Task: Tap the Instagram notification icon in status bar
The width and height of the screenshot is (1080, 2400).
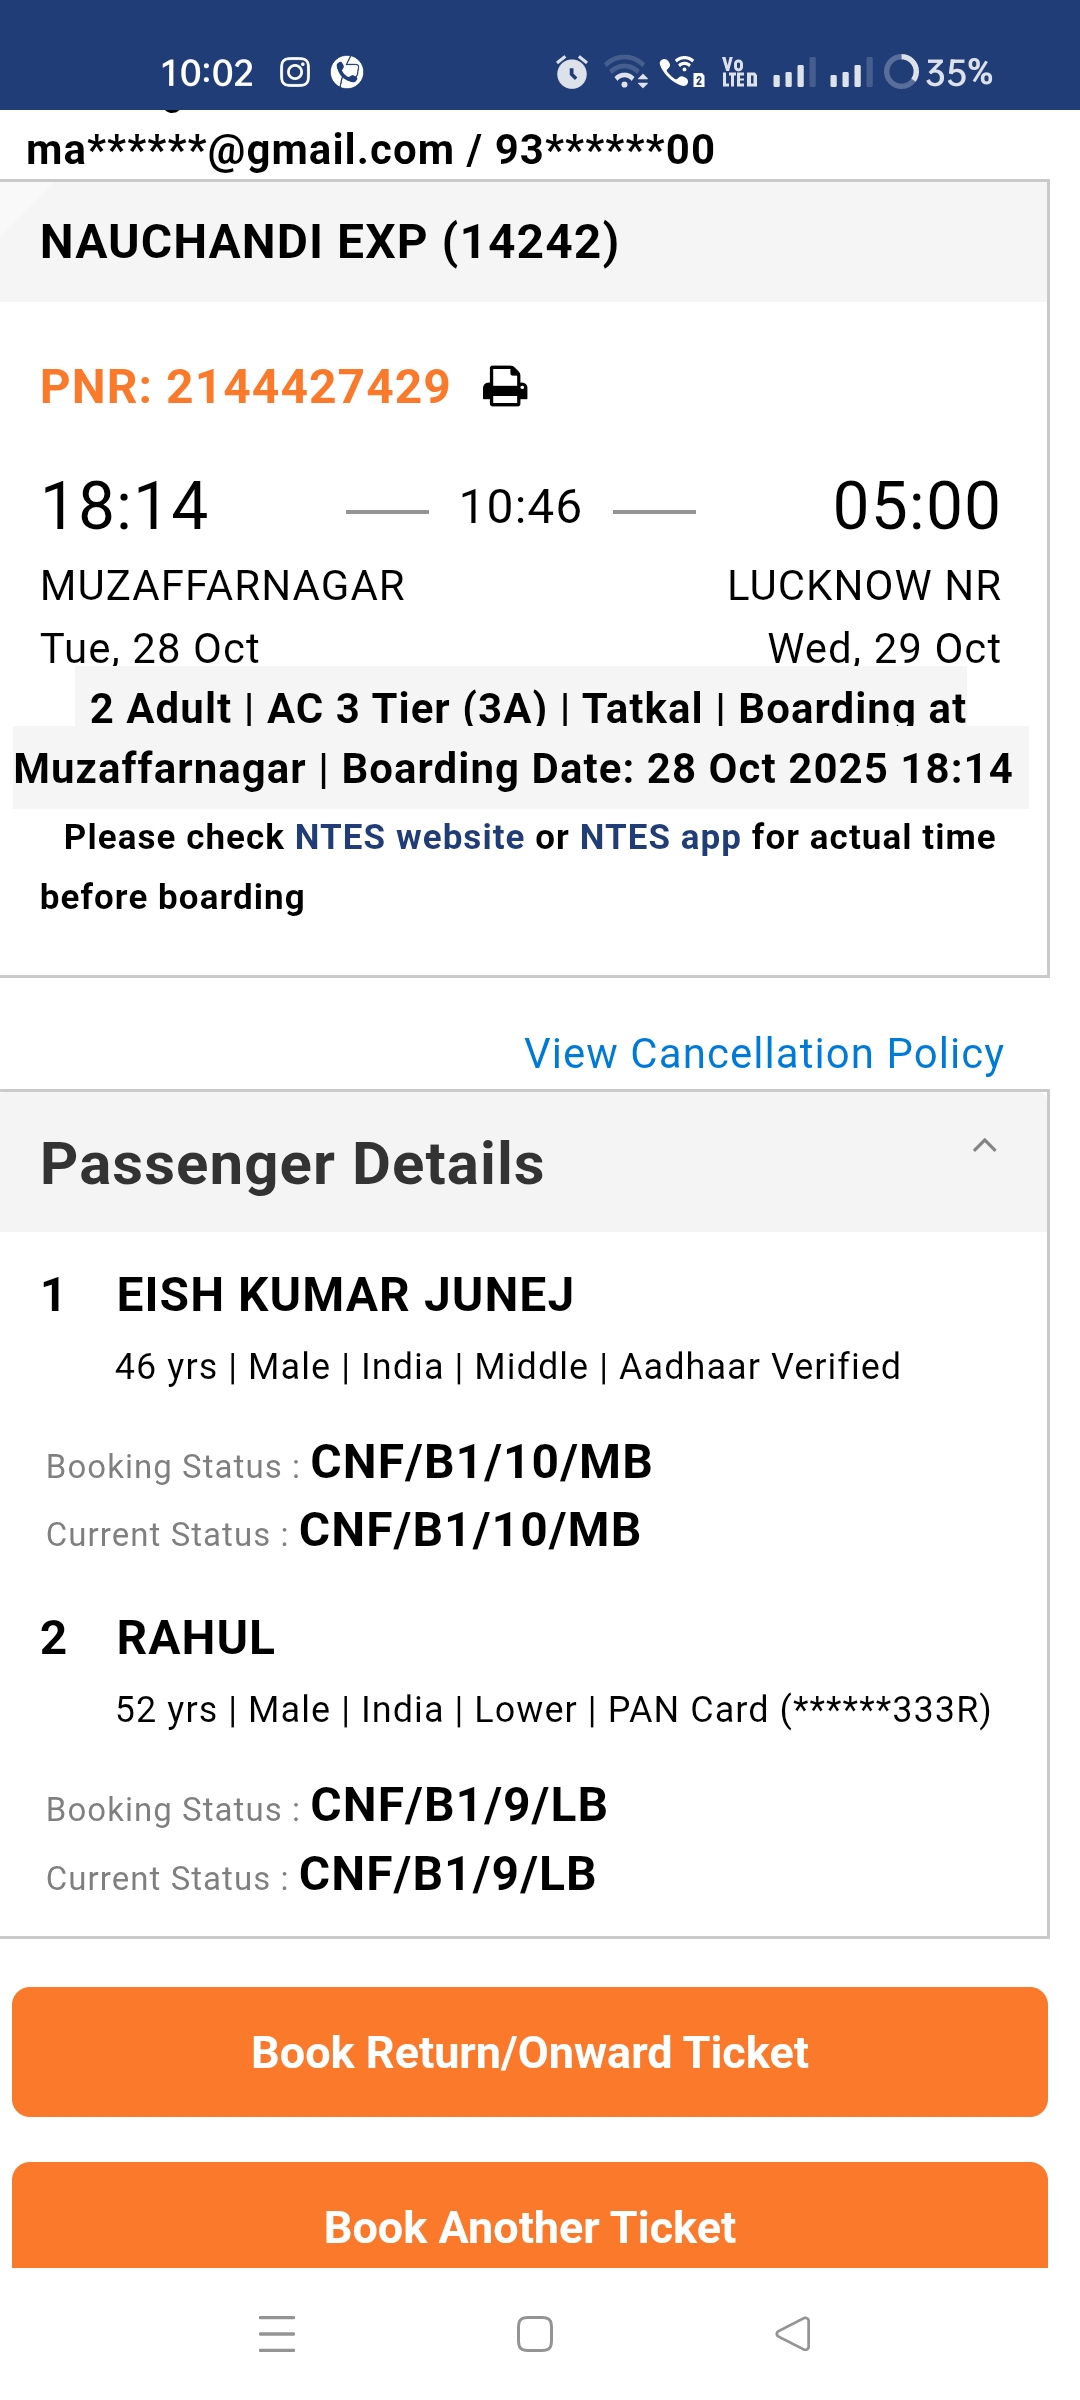Action: (295, 72)
